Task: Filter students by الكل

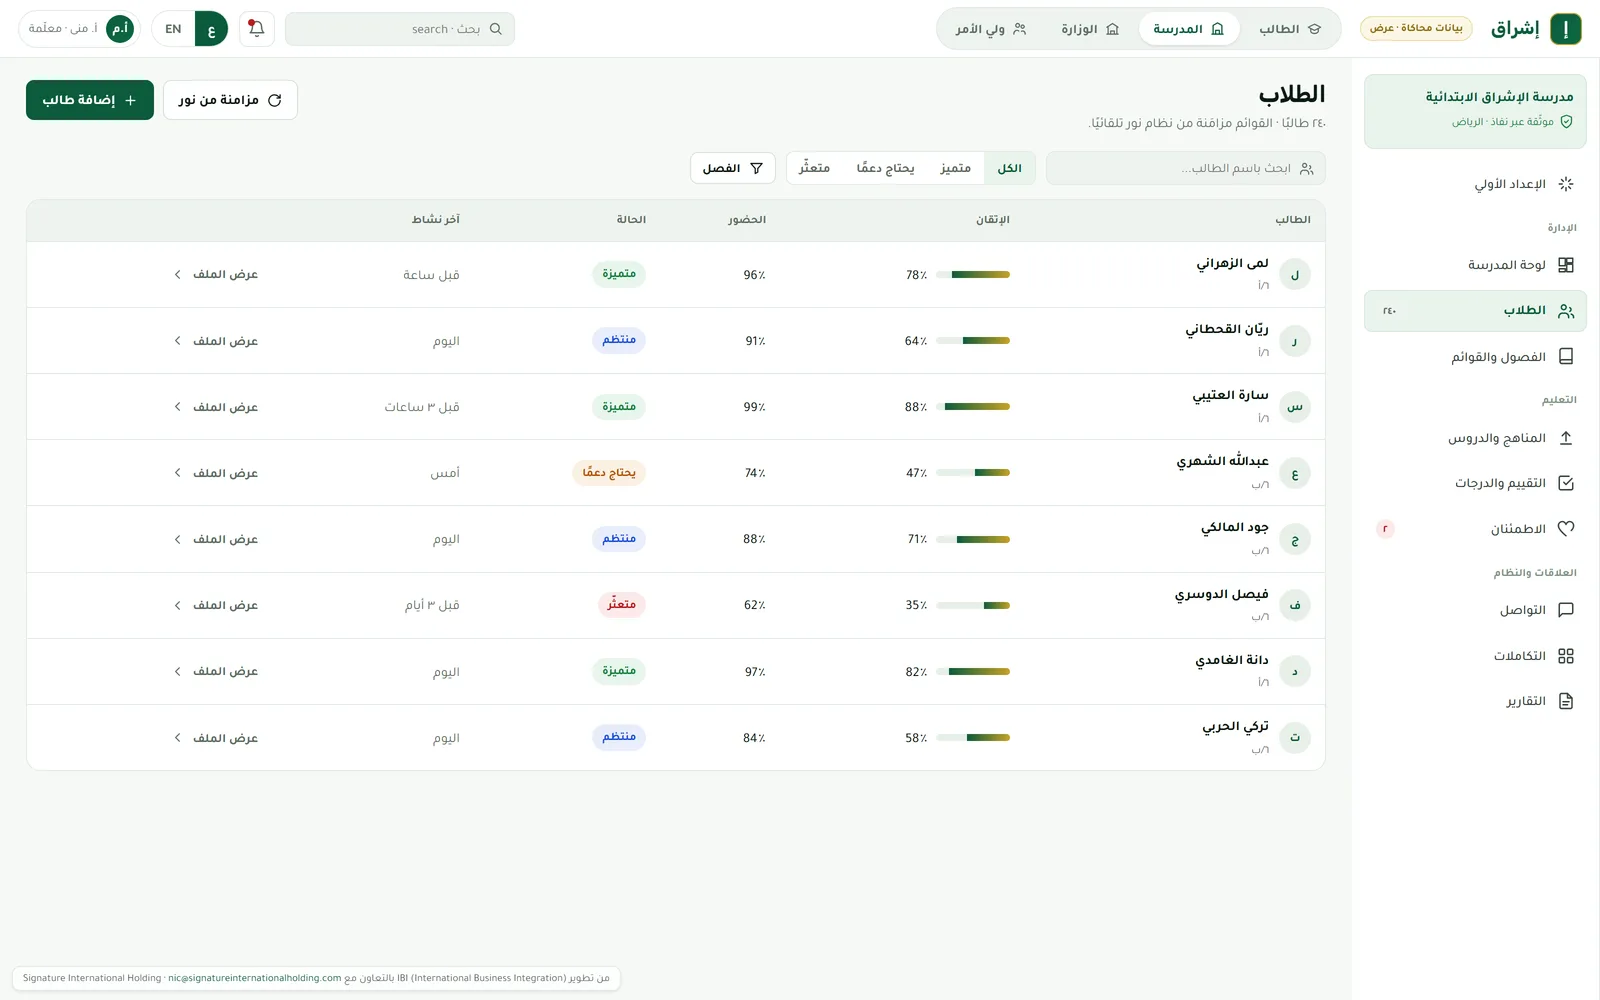Action: (x=1010, y=168)
